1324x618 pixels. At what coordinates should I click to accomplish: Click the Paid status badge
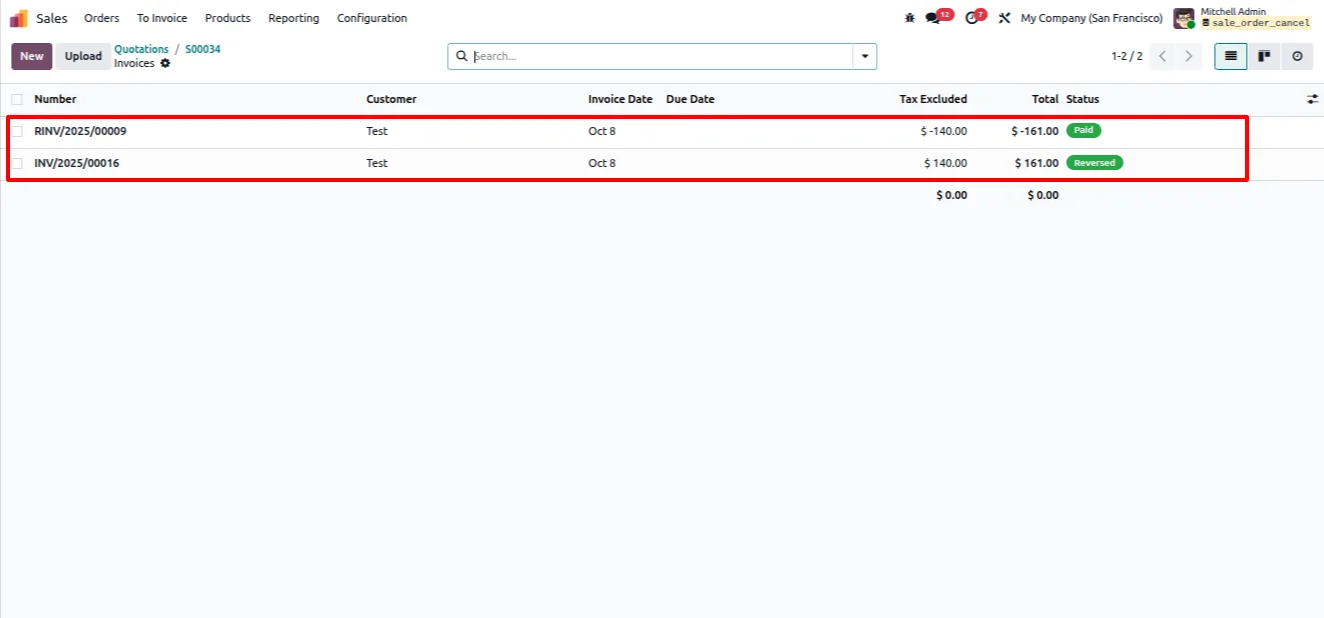[x=1083, y=130]
